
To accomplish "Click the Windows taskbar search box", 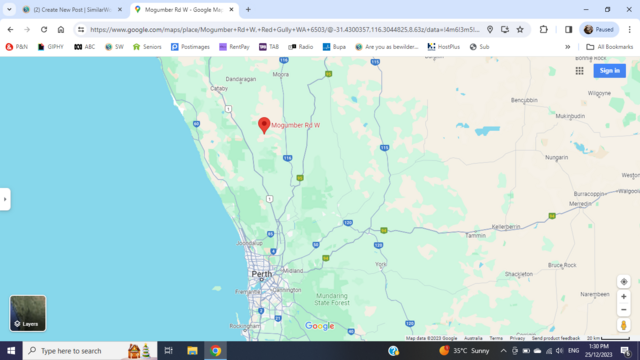I will [x=90, y=351].
